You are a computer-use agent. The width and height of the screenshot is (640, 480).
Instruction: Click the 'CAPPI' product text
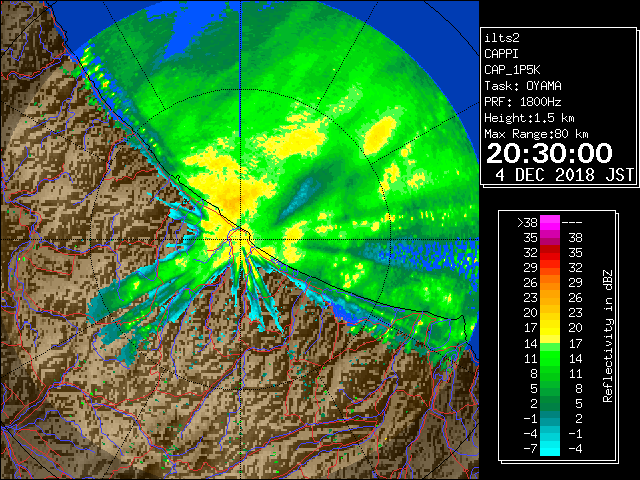(x=501, y=54)
